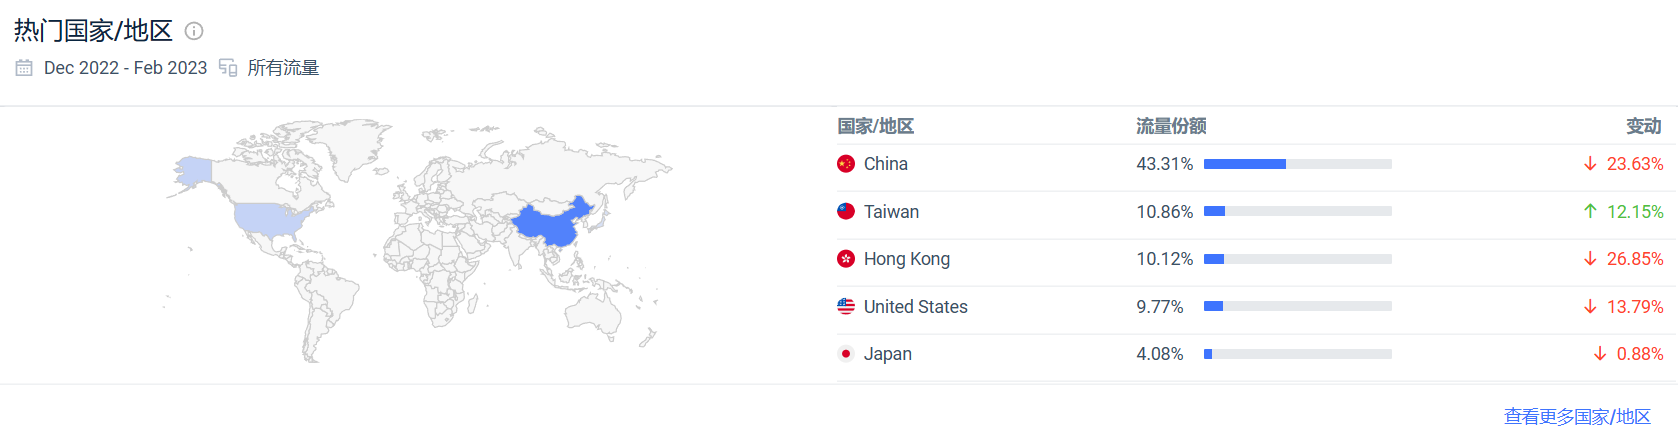Open the 查看更多国家/地区 link
Image resolution: width=1678 pixels, height=440 pixels.
[1577, 416]
